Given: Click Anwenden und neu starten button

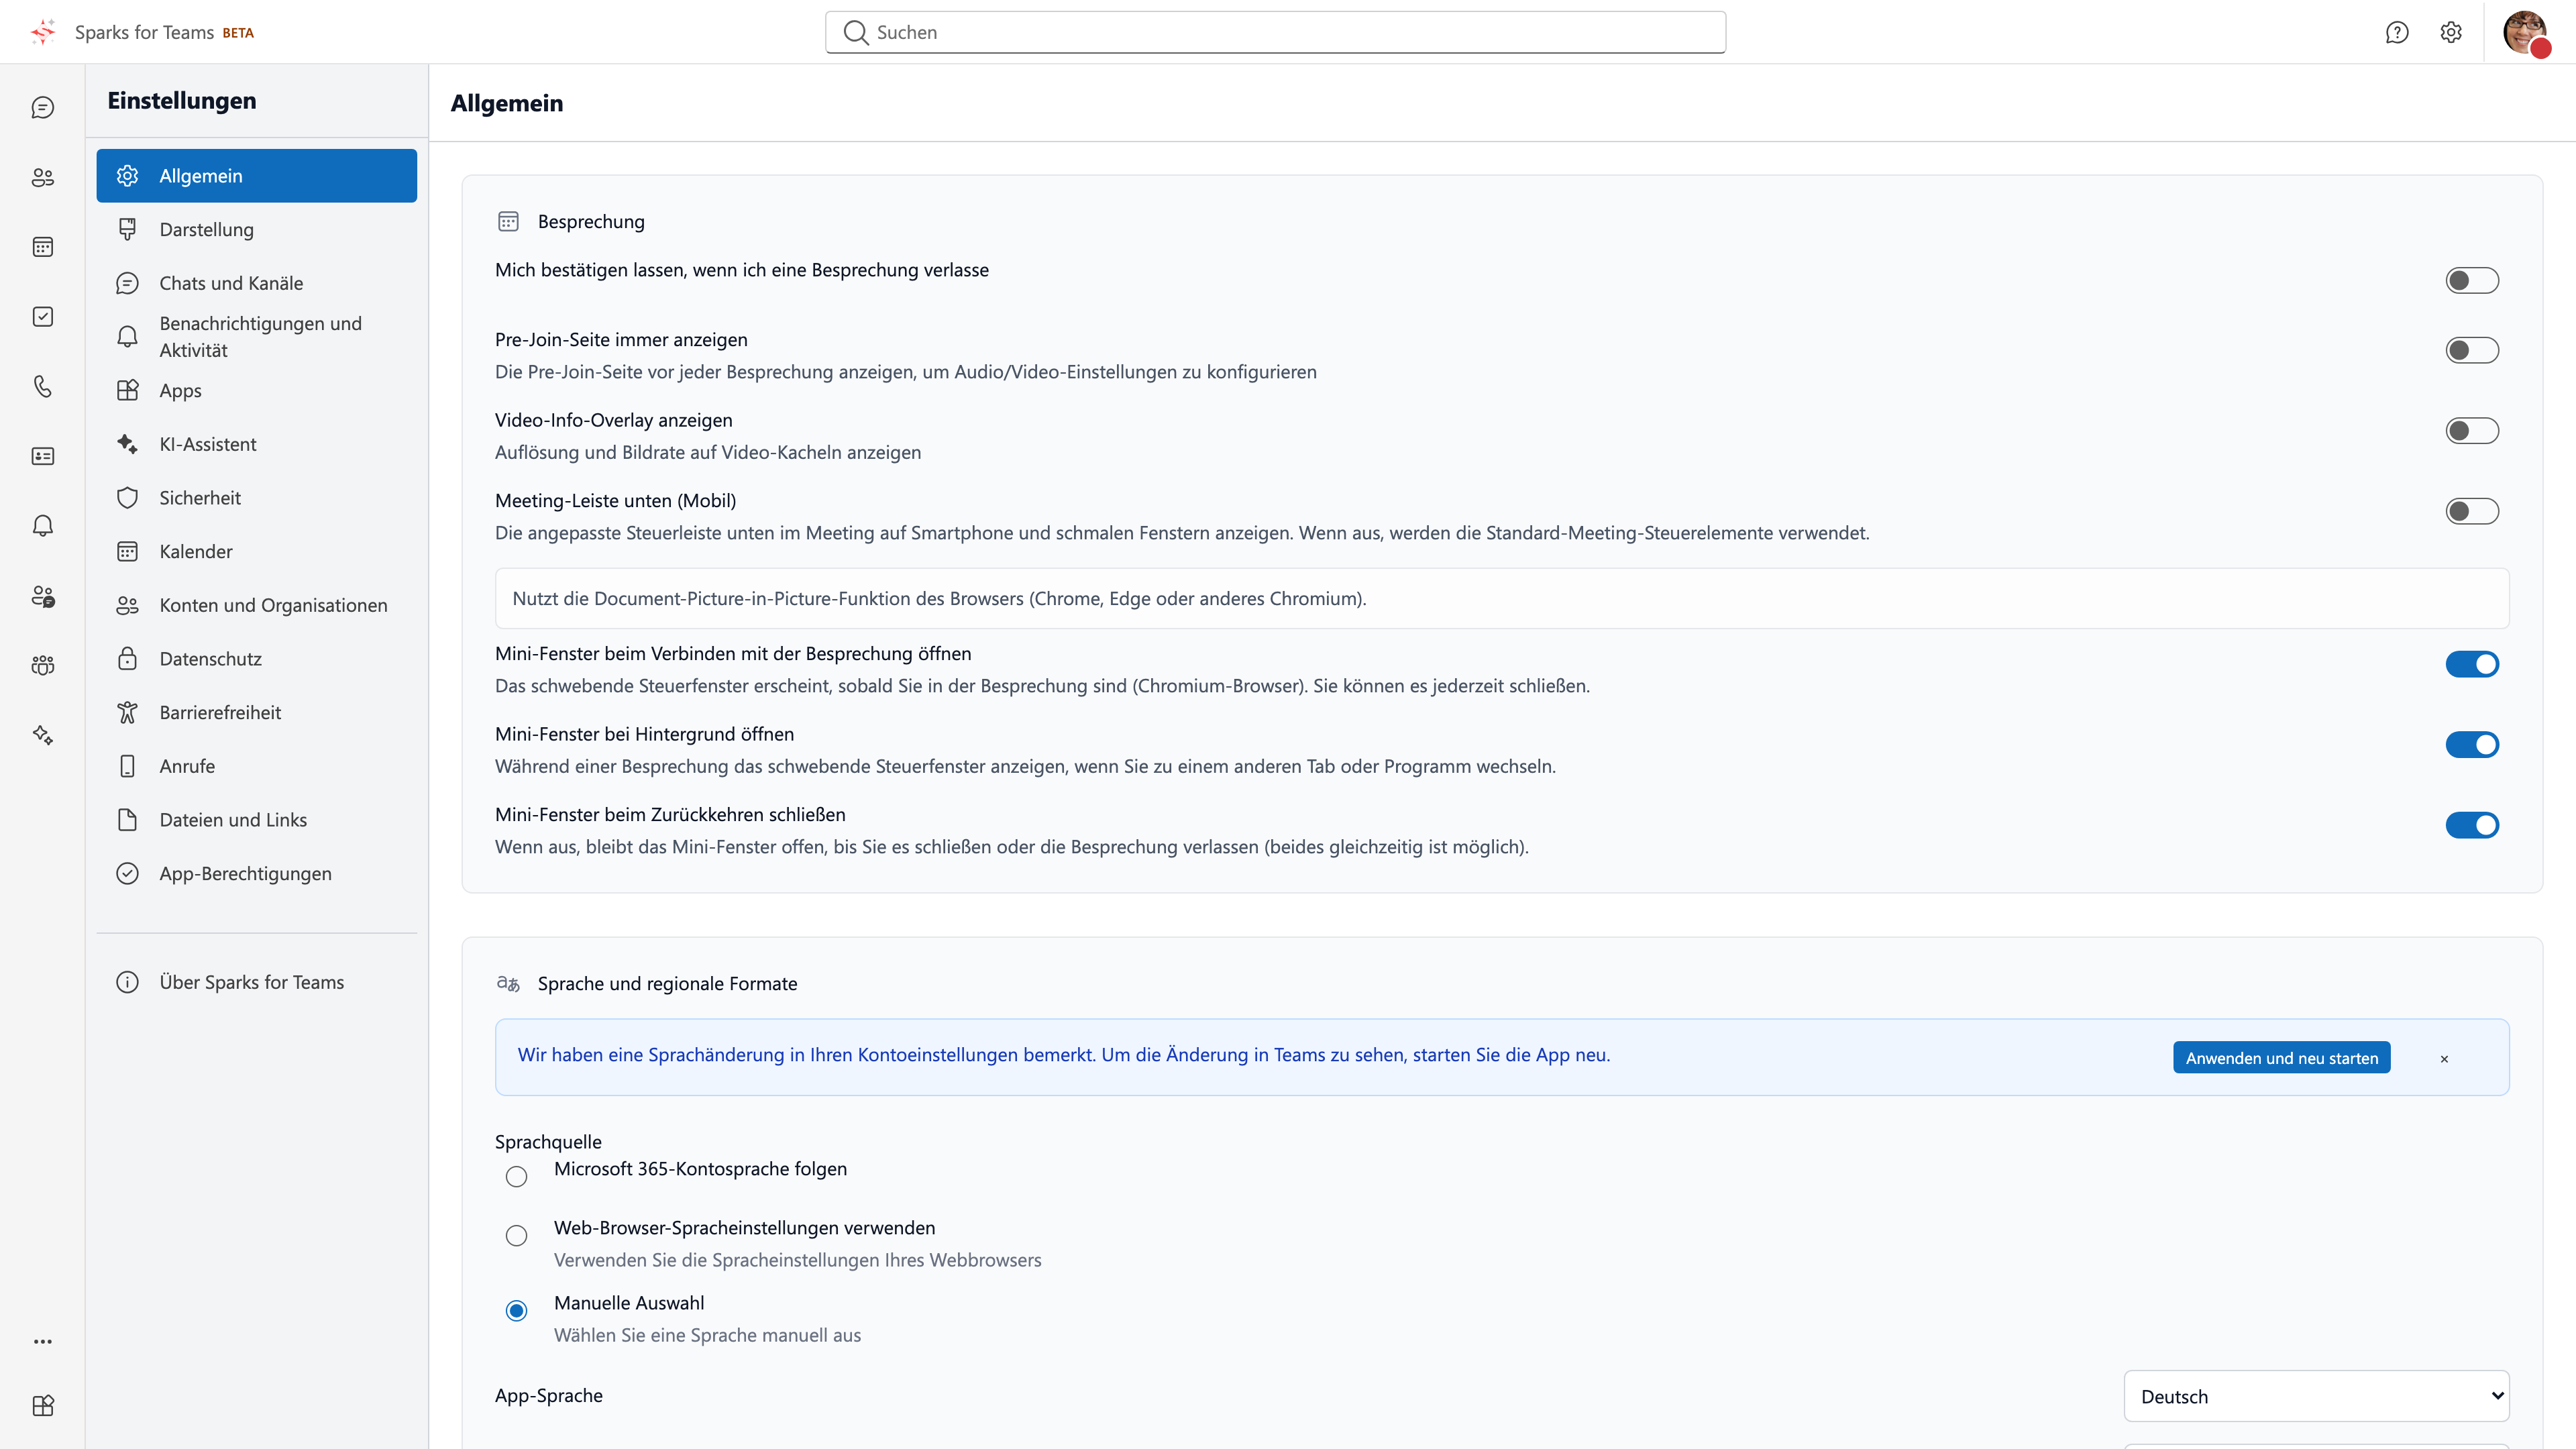Looking at the screenshot, I should [2281, 1058].
